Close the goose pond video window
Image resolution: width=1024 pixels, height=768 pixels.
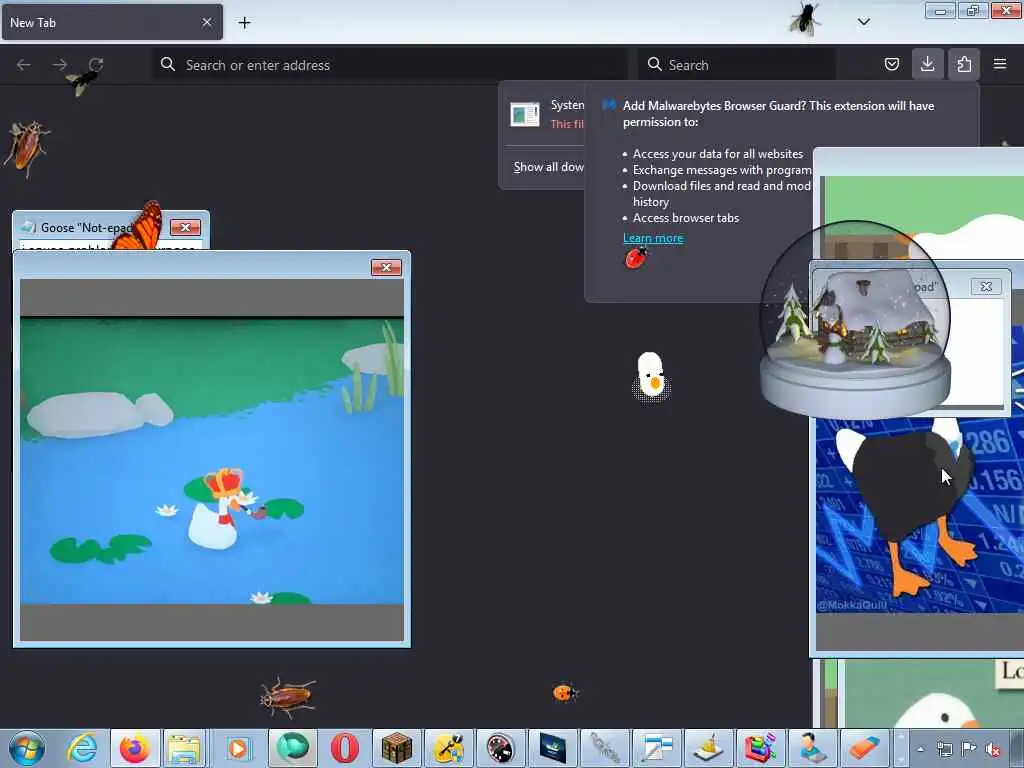pos(386,268)
